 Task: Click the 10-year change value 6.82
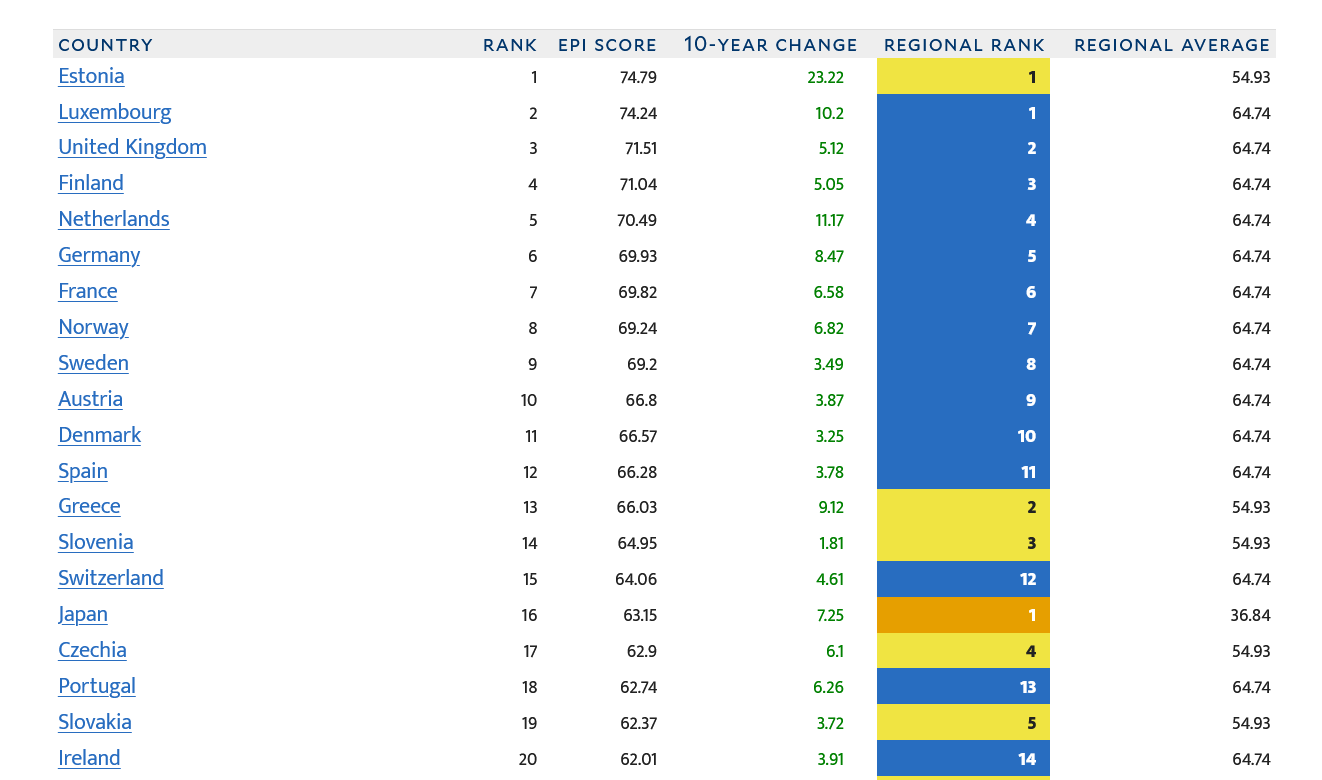829,329
